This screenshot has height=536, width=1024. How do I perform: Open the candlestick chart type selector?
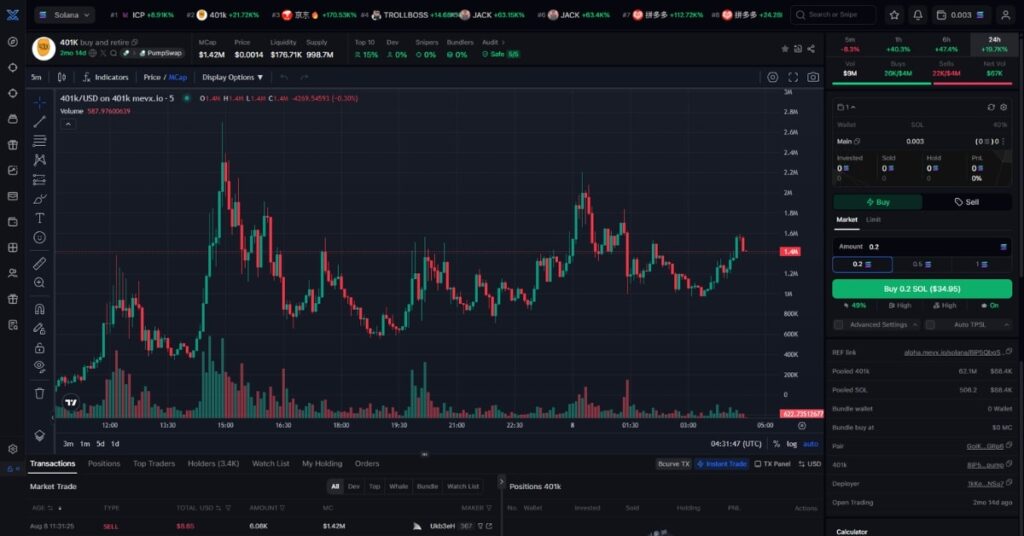(x=61, y=77)
